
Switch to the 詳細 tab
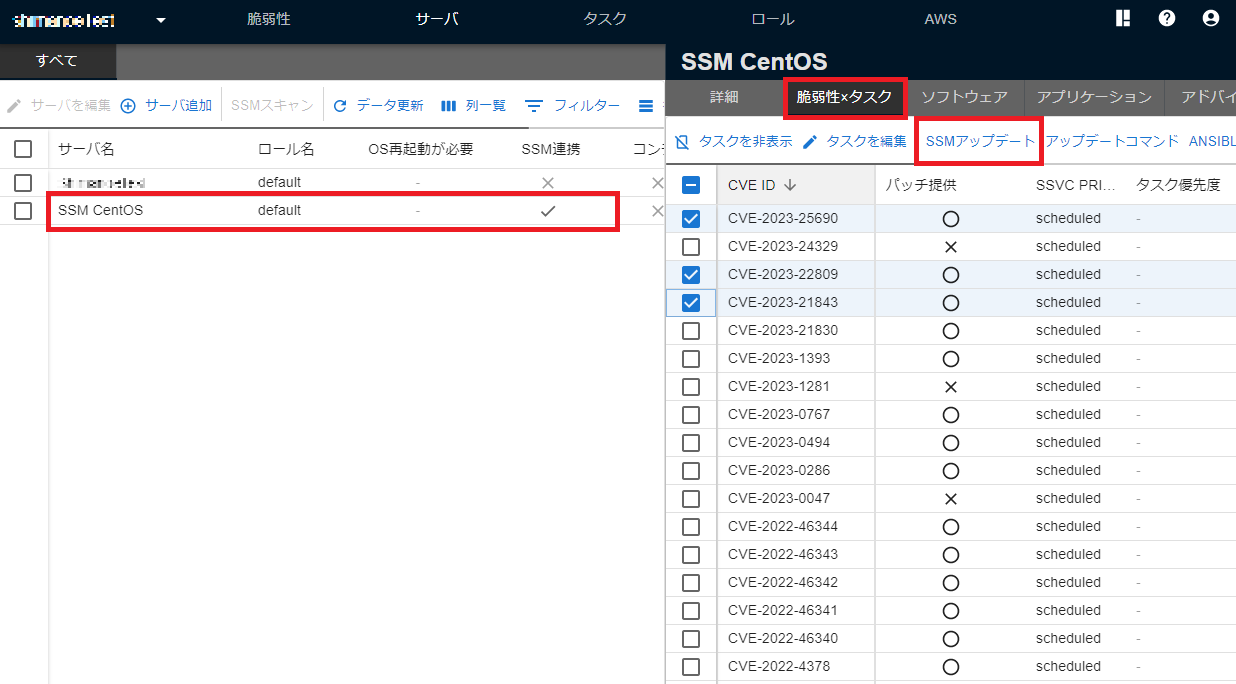[724, 97]
